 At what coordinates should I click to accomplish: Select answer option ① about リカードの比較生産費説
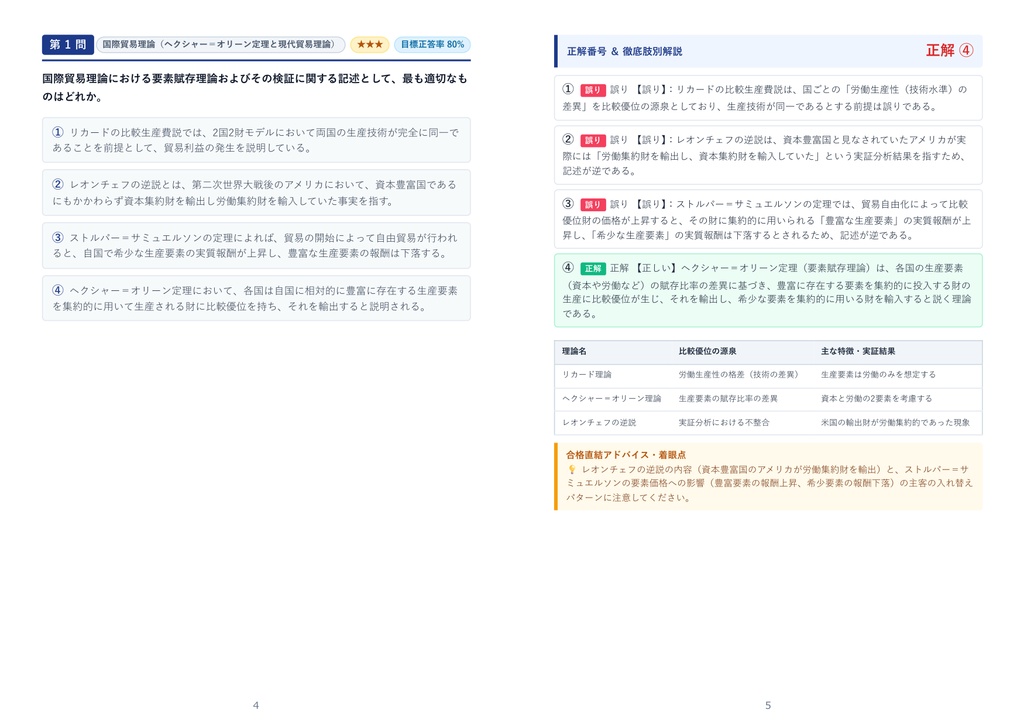[x=256, y=140]
